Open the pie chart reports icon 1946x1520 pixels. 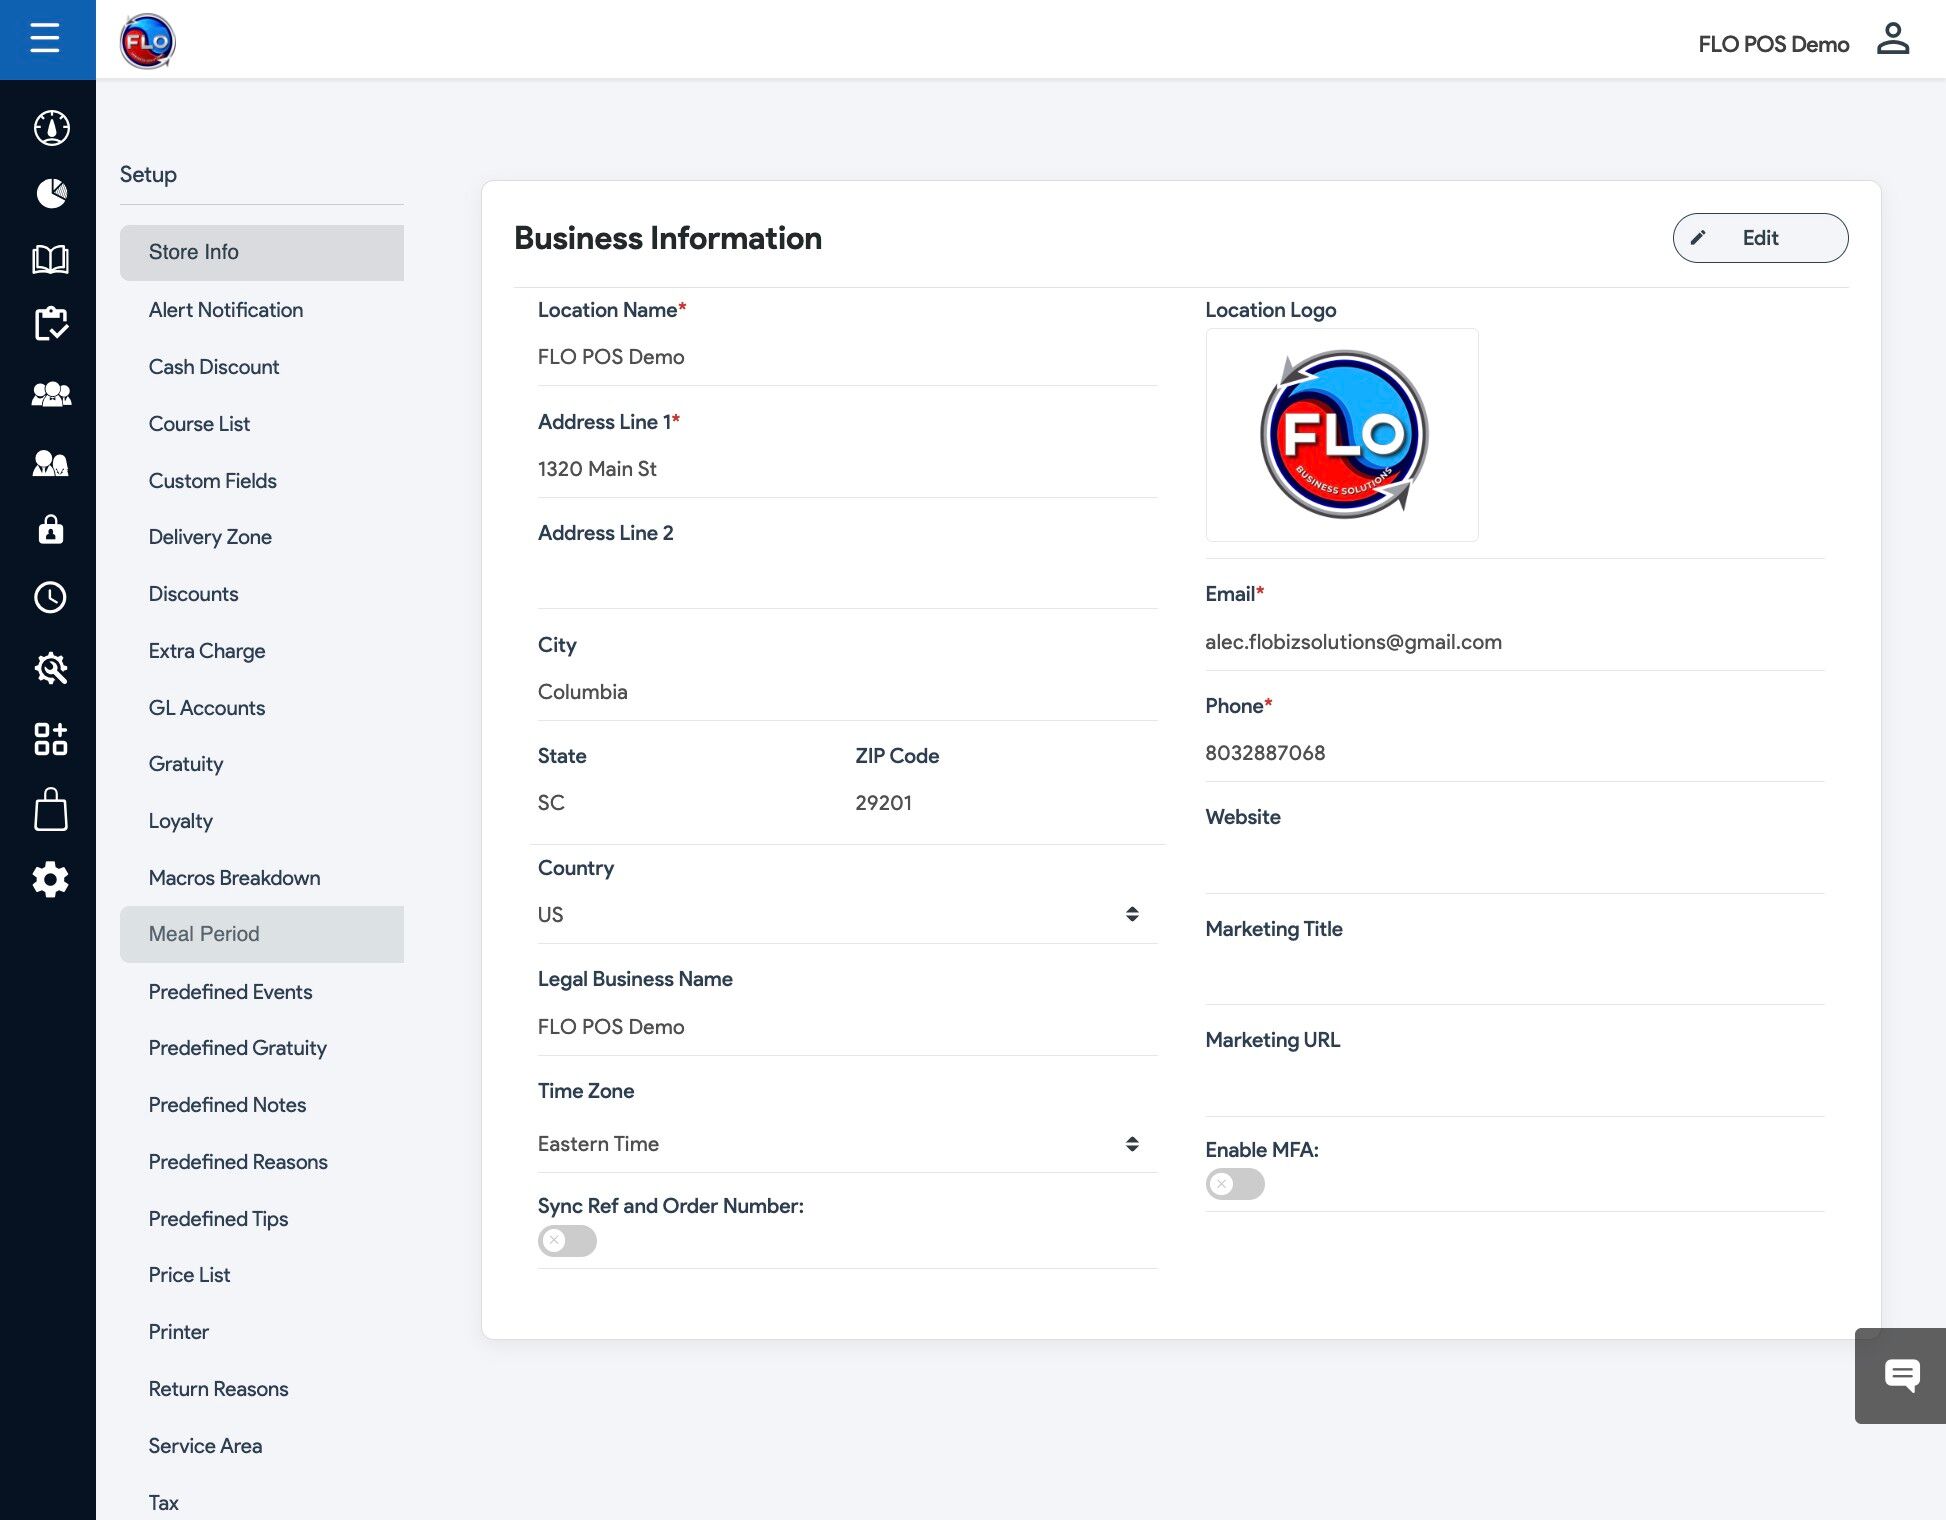(51, 193)
